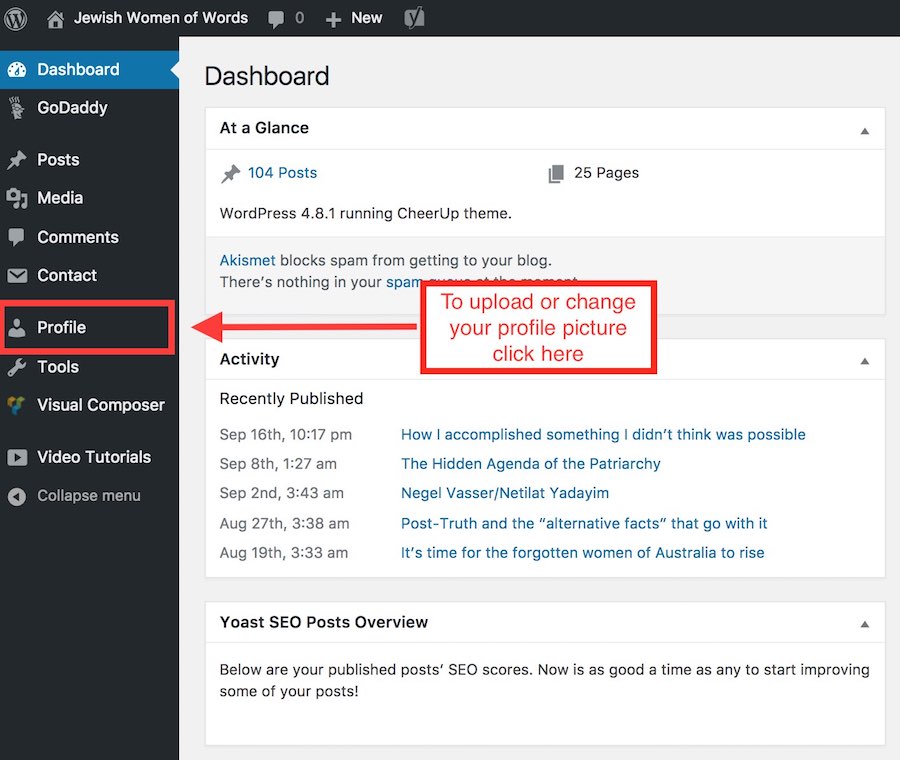This screenshot has width=900, height=760.
Task: Click the Media icon in sidebar
Action: (17, 199)
